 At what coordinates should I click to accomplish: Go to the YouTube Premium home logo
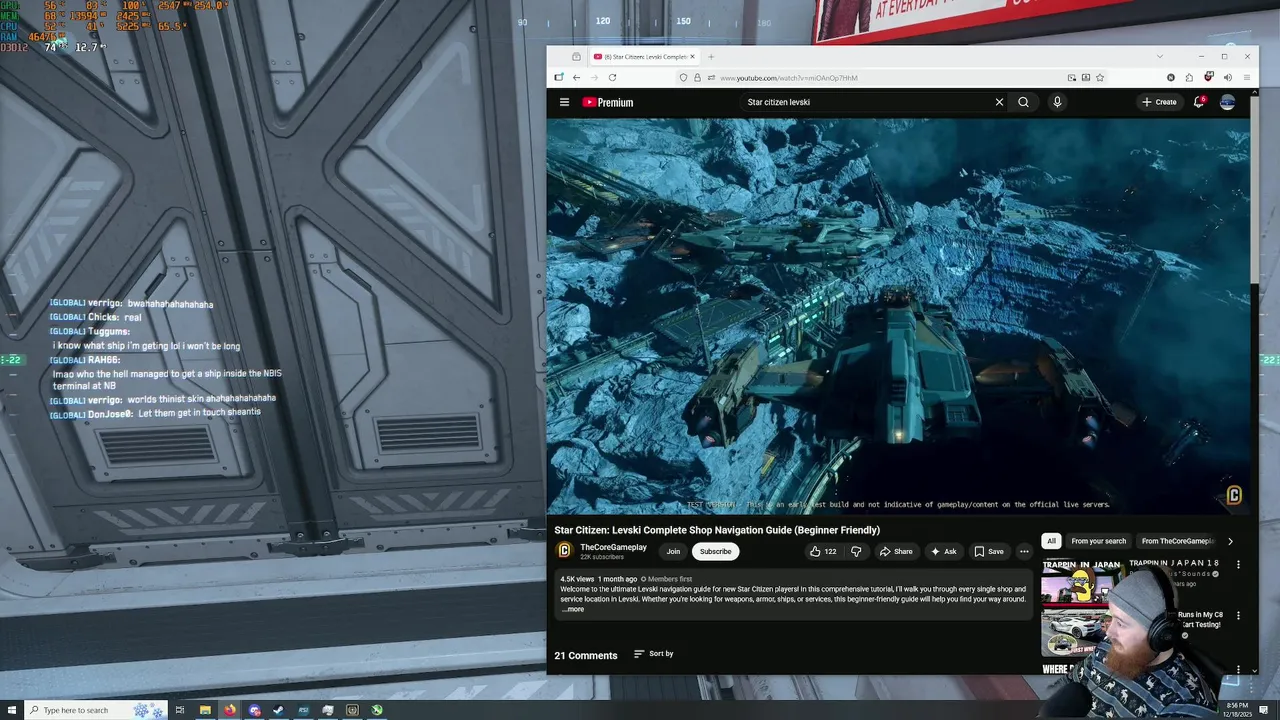(608, 102)
